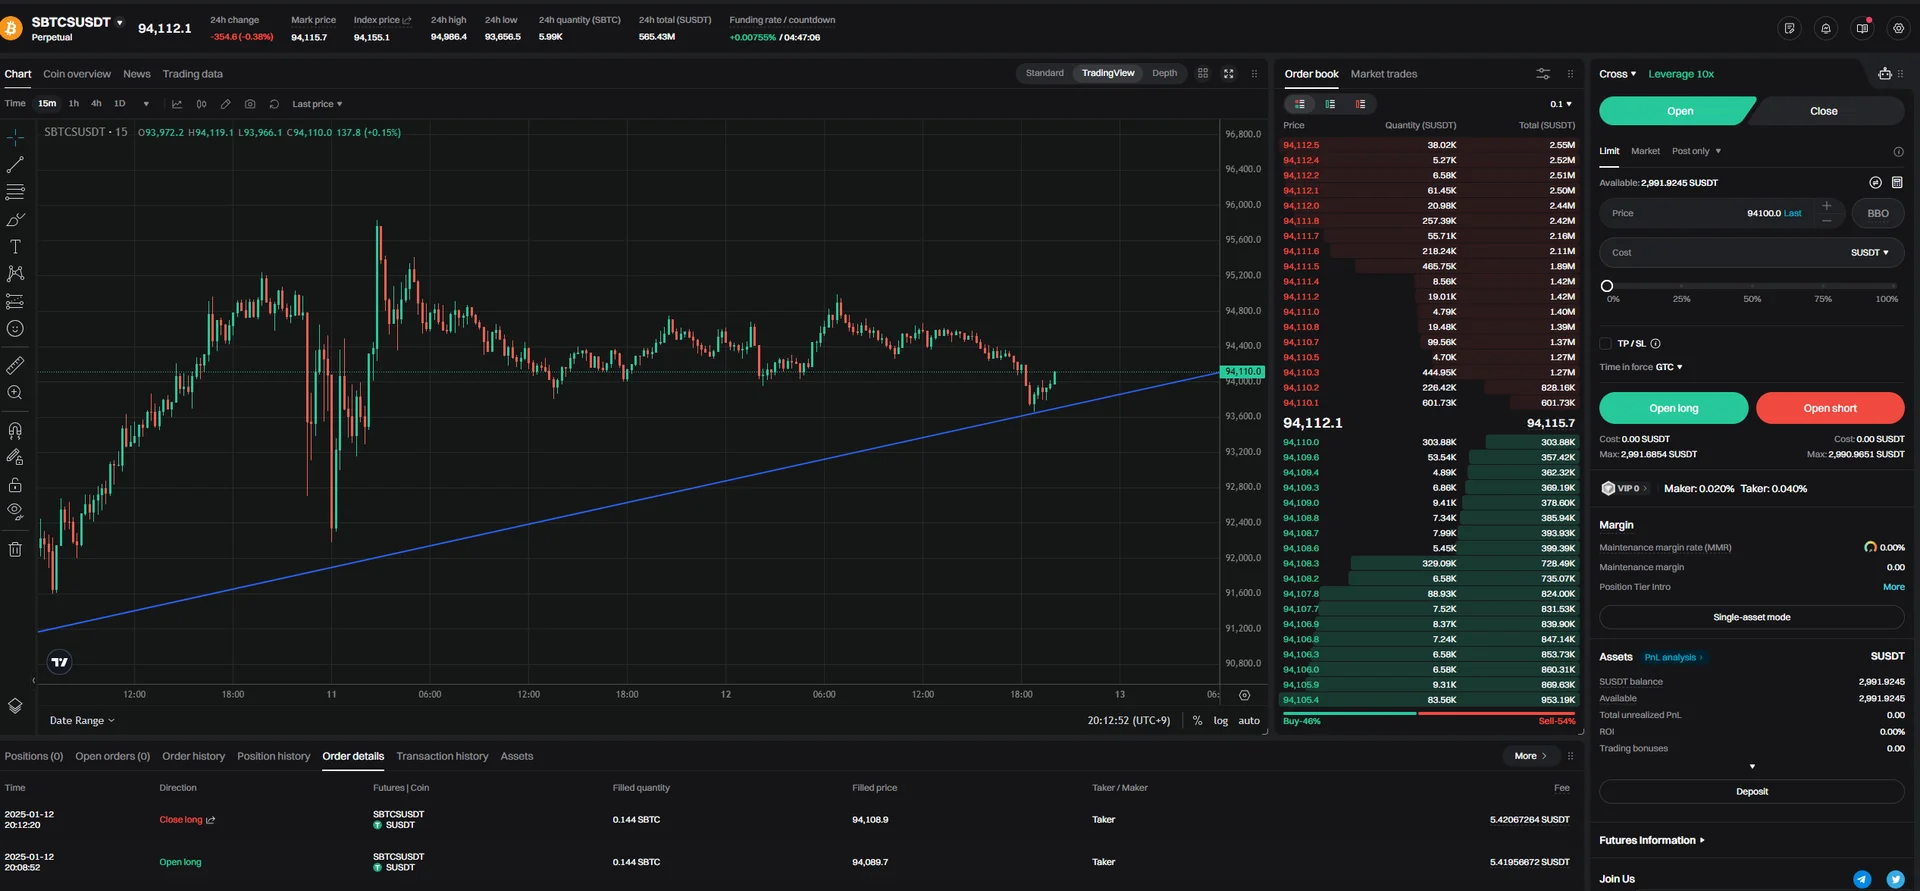Select the text annotation tool
Screen dimensions: 1920x891
pyautogui.click(x=15, y=246)
